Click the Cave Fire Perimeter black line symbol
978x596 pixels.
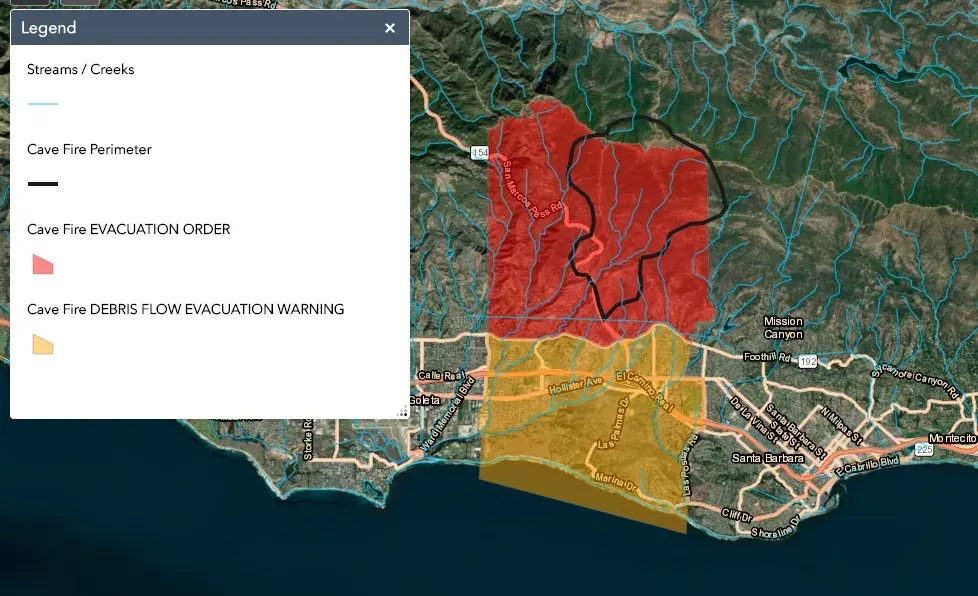[43, 184]
